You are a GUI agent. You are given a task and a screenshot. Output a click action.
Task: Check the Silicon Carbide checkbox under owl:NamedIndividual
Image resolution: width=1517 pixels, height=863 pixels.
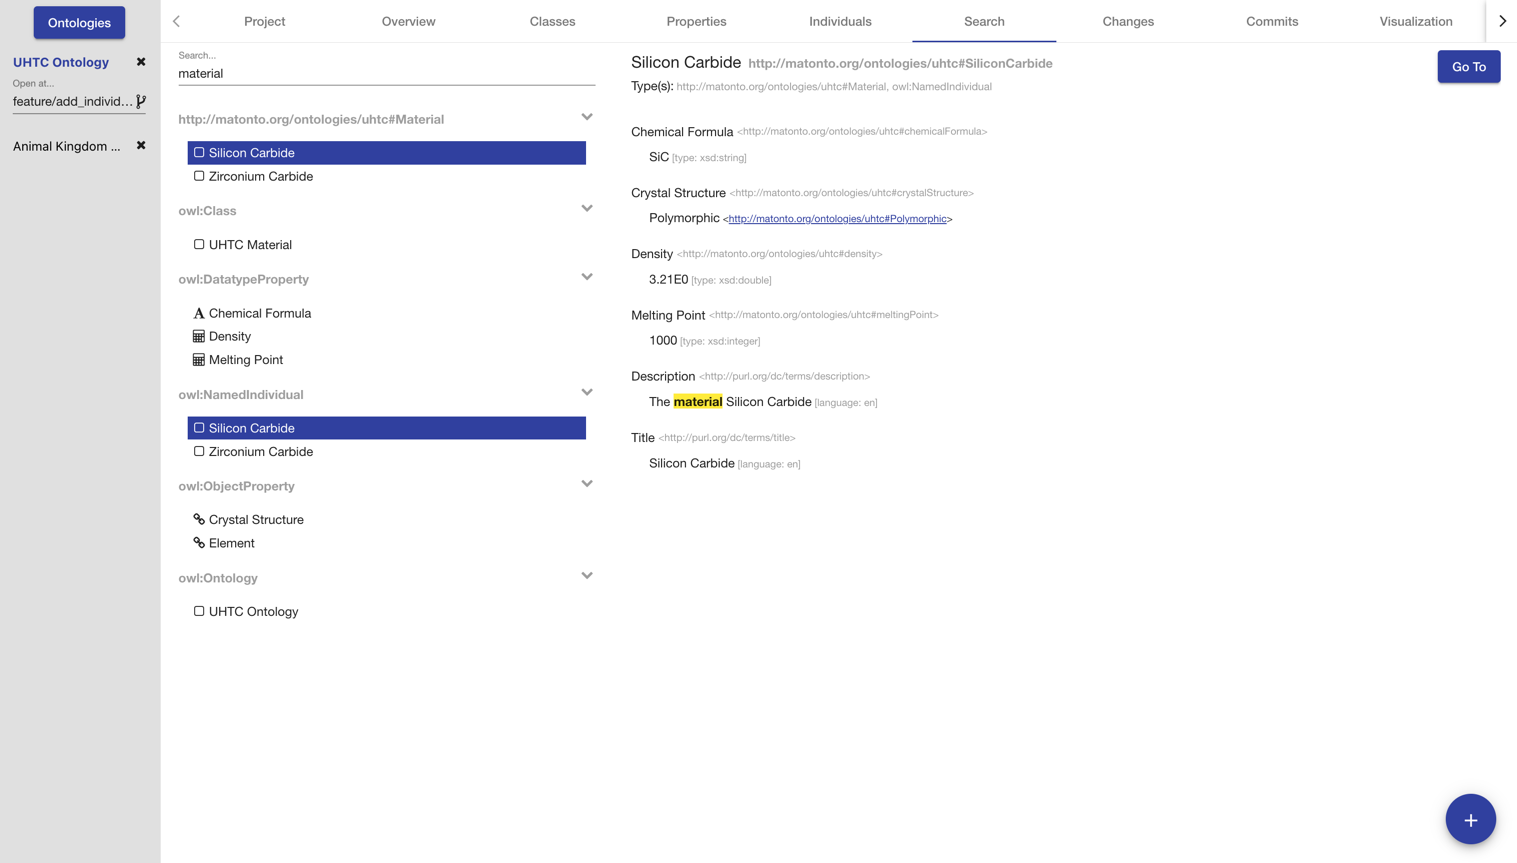pos(198,427)
